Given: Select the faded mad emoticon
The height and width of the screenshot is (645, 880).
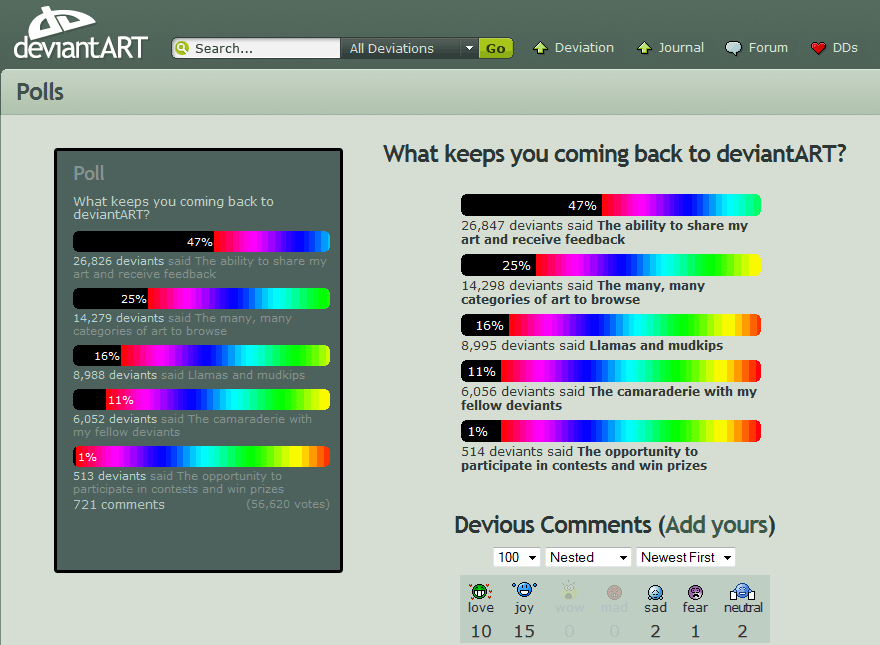Looking at the screenshot, I should [x=614, y=592].
